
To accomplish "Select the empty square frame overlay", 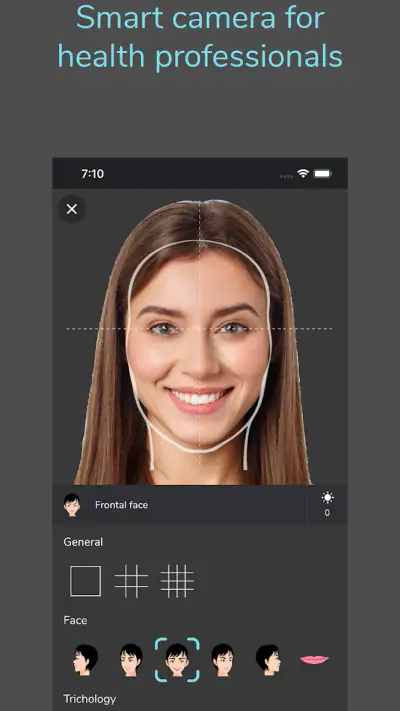I will [85, 581].
